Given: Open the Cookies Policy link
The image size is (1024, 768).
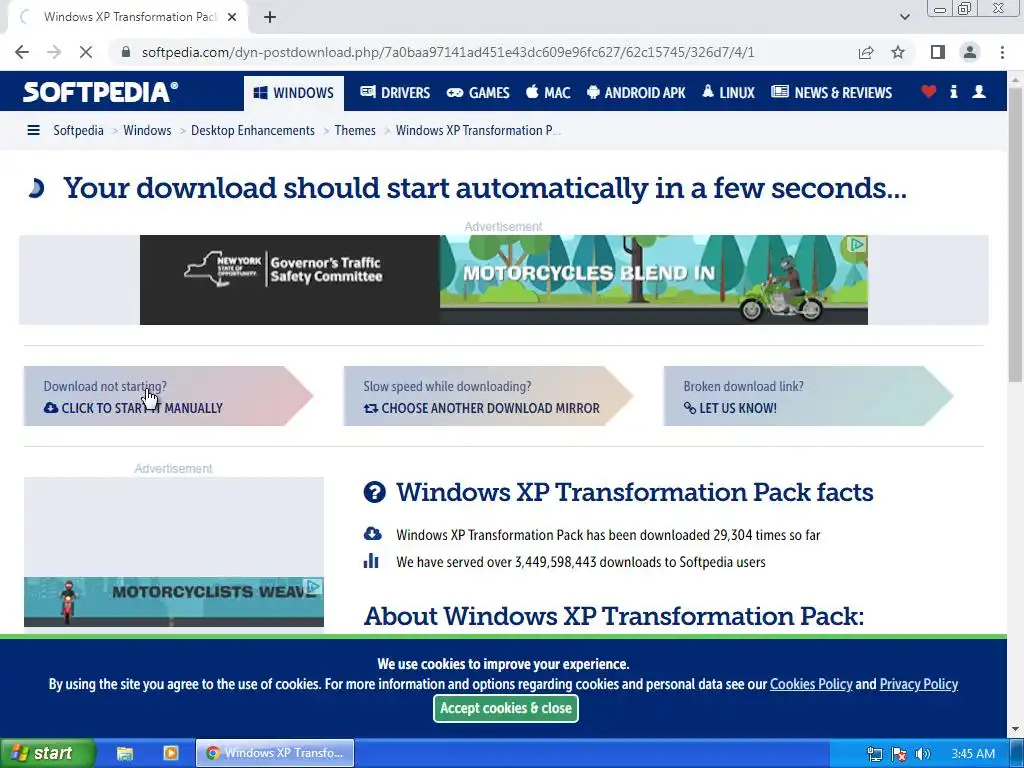Looking at the screenshot, I should tap(811, 684).
